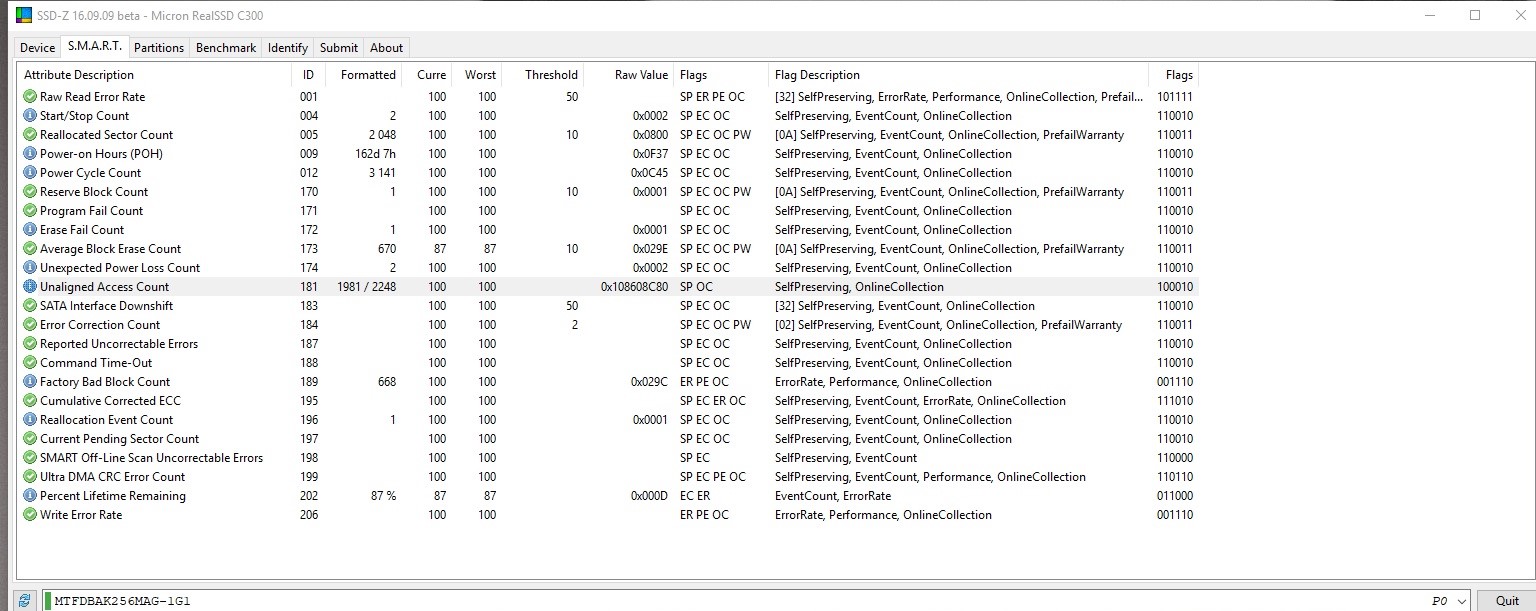The image size is (1536, 611).
Task: Click flag description EventCount, ErrorRate
Action: [833, 496]
